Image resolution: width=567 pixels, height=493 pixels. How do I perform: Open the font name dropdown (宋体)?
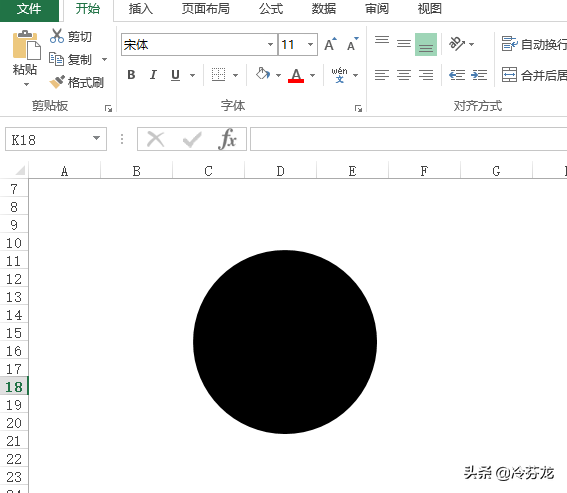[x=270, y=44]
